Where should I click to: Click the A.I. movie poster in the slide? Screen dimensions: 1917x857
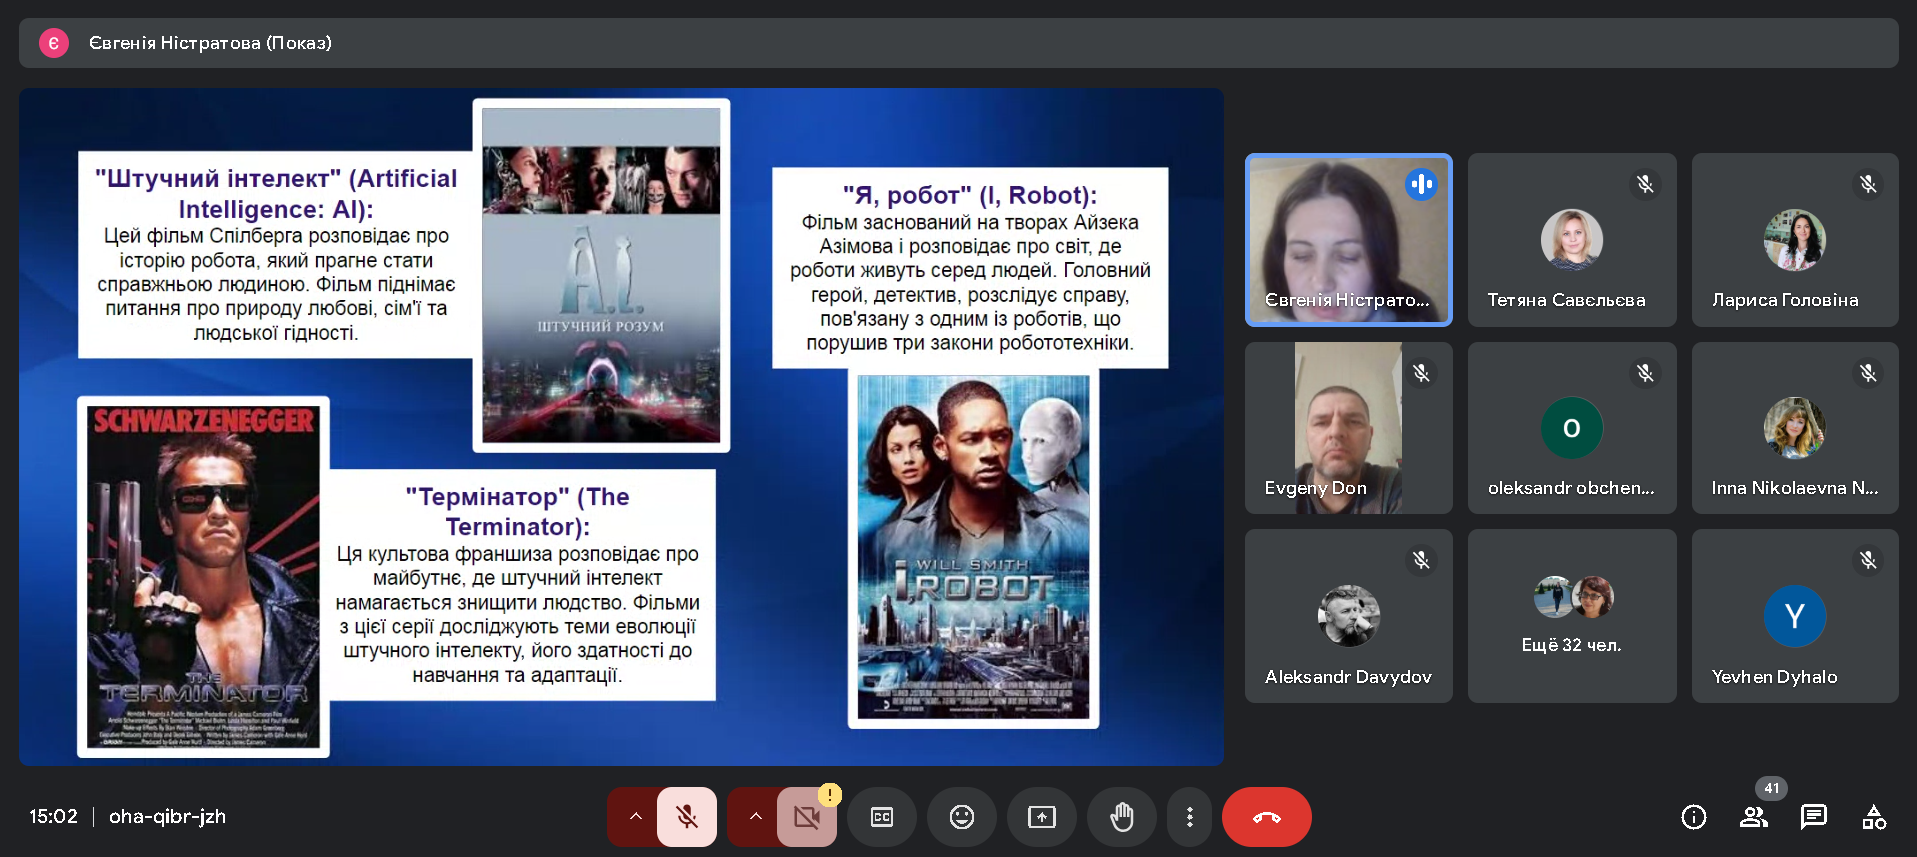(601, 275)
